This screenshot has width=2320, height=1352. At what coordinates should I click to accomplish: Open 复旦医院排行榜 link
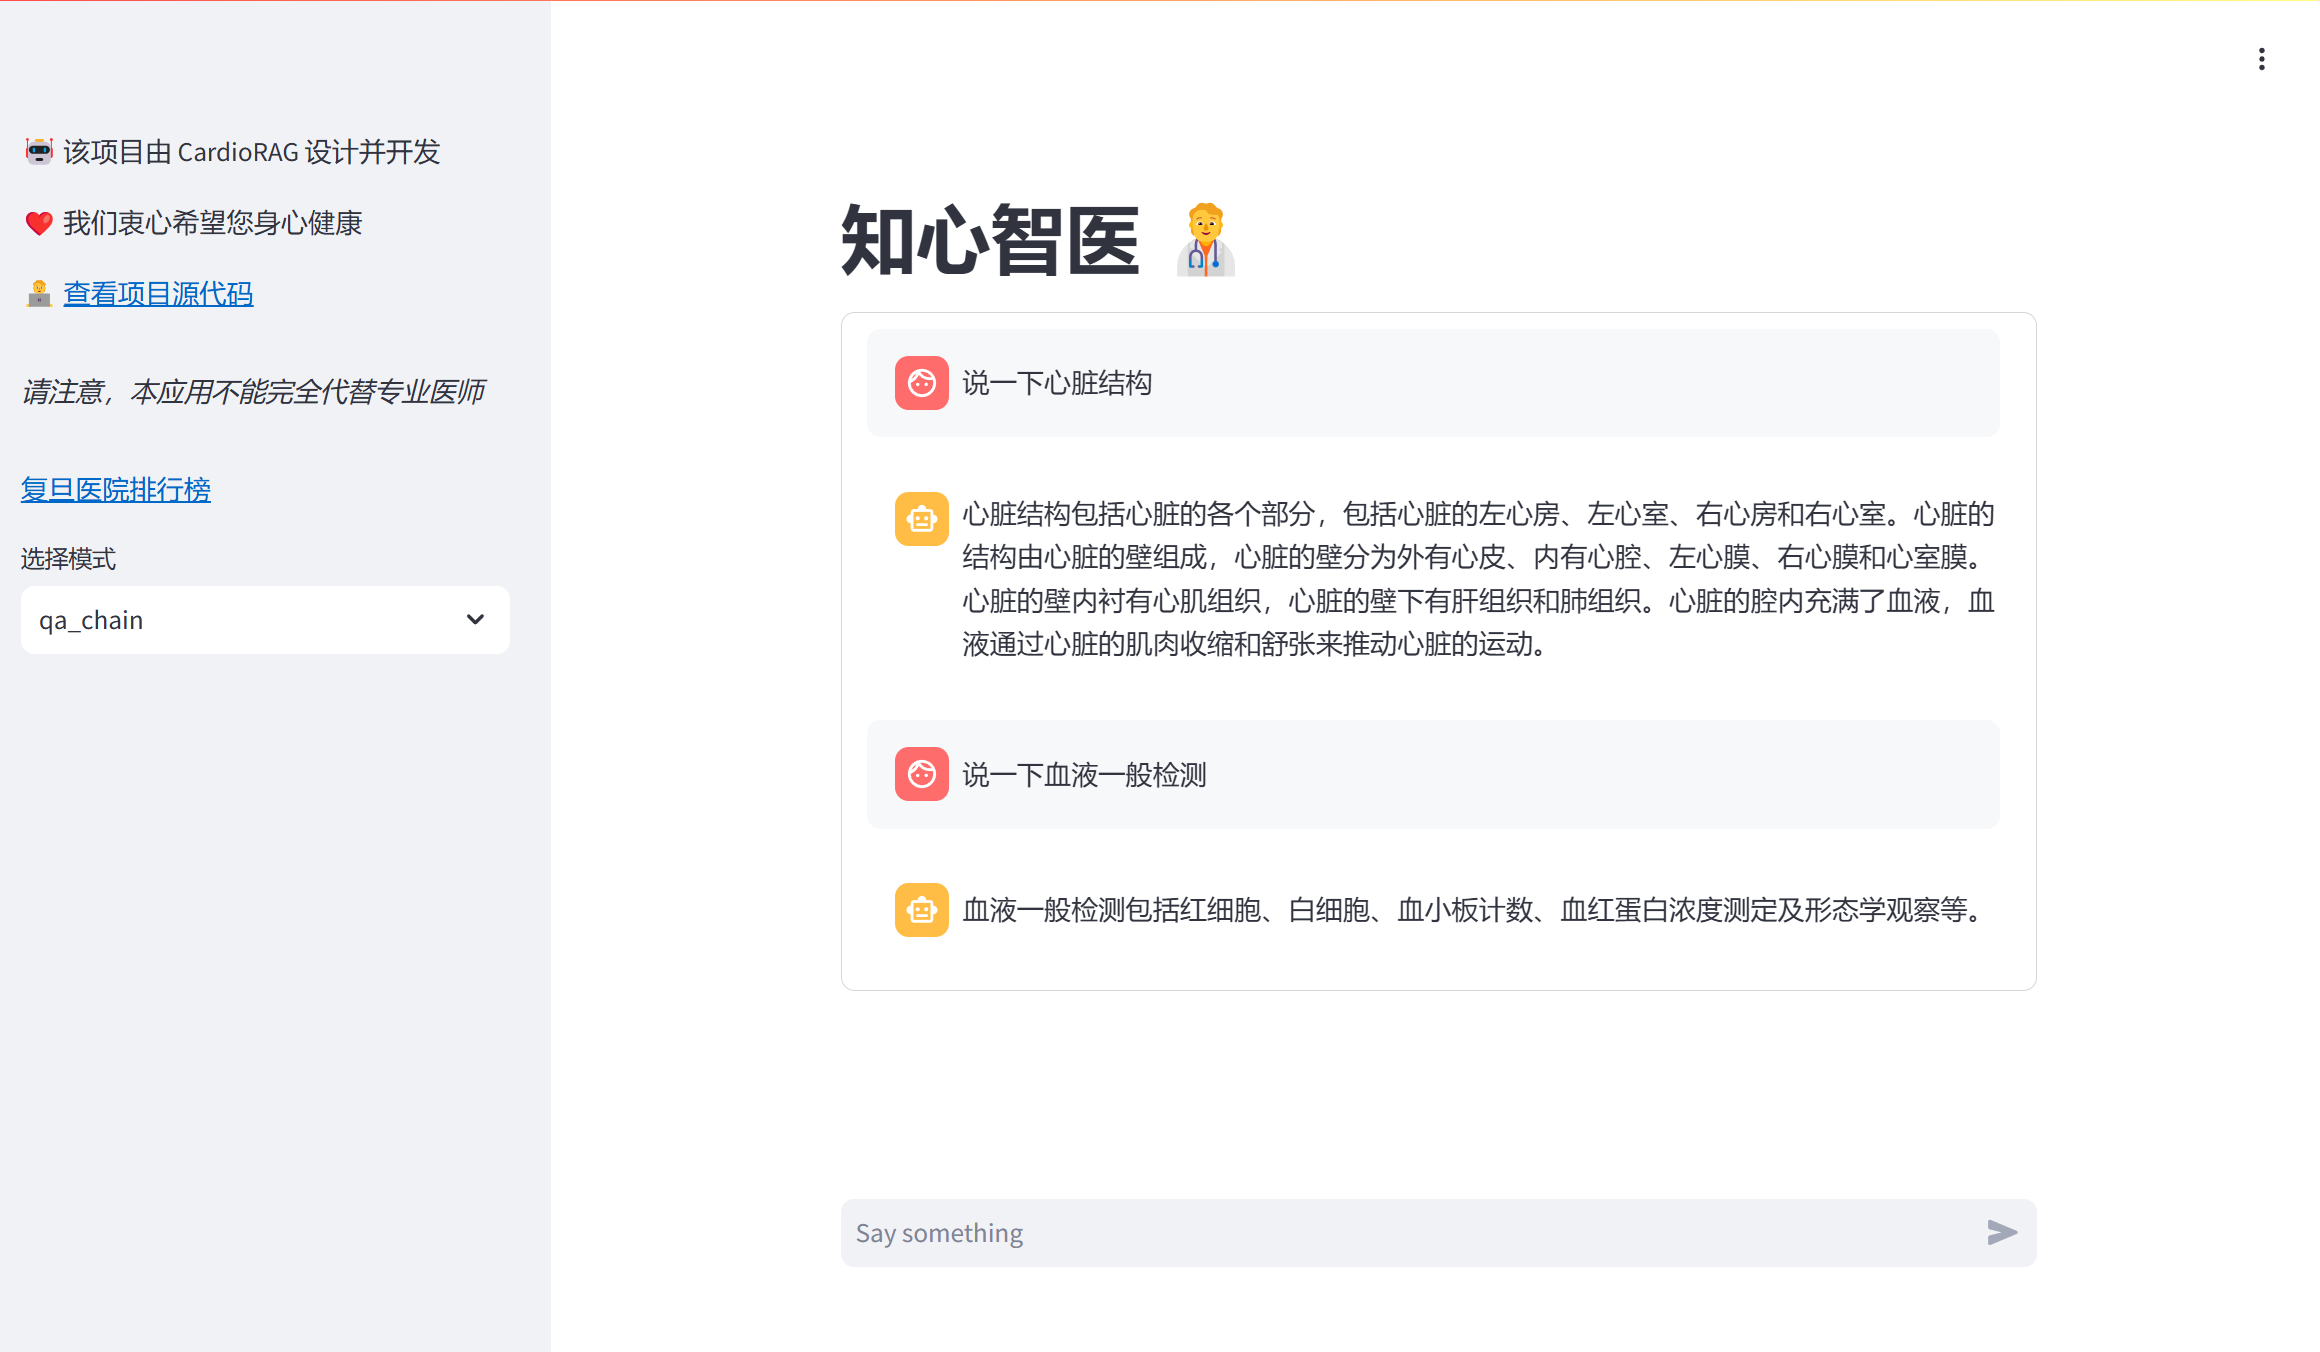pos(116,490)
